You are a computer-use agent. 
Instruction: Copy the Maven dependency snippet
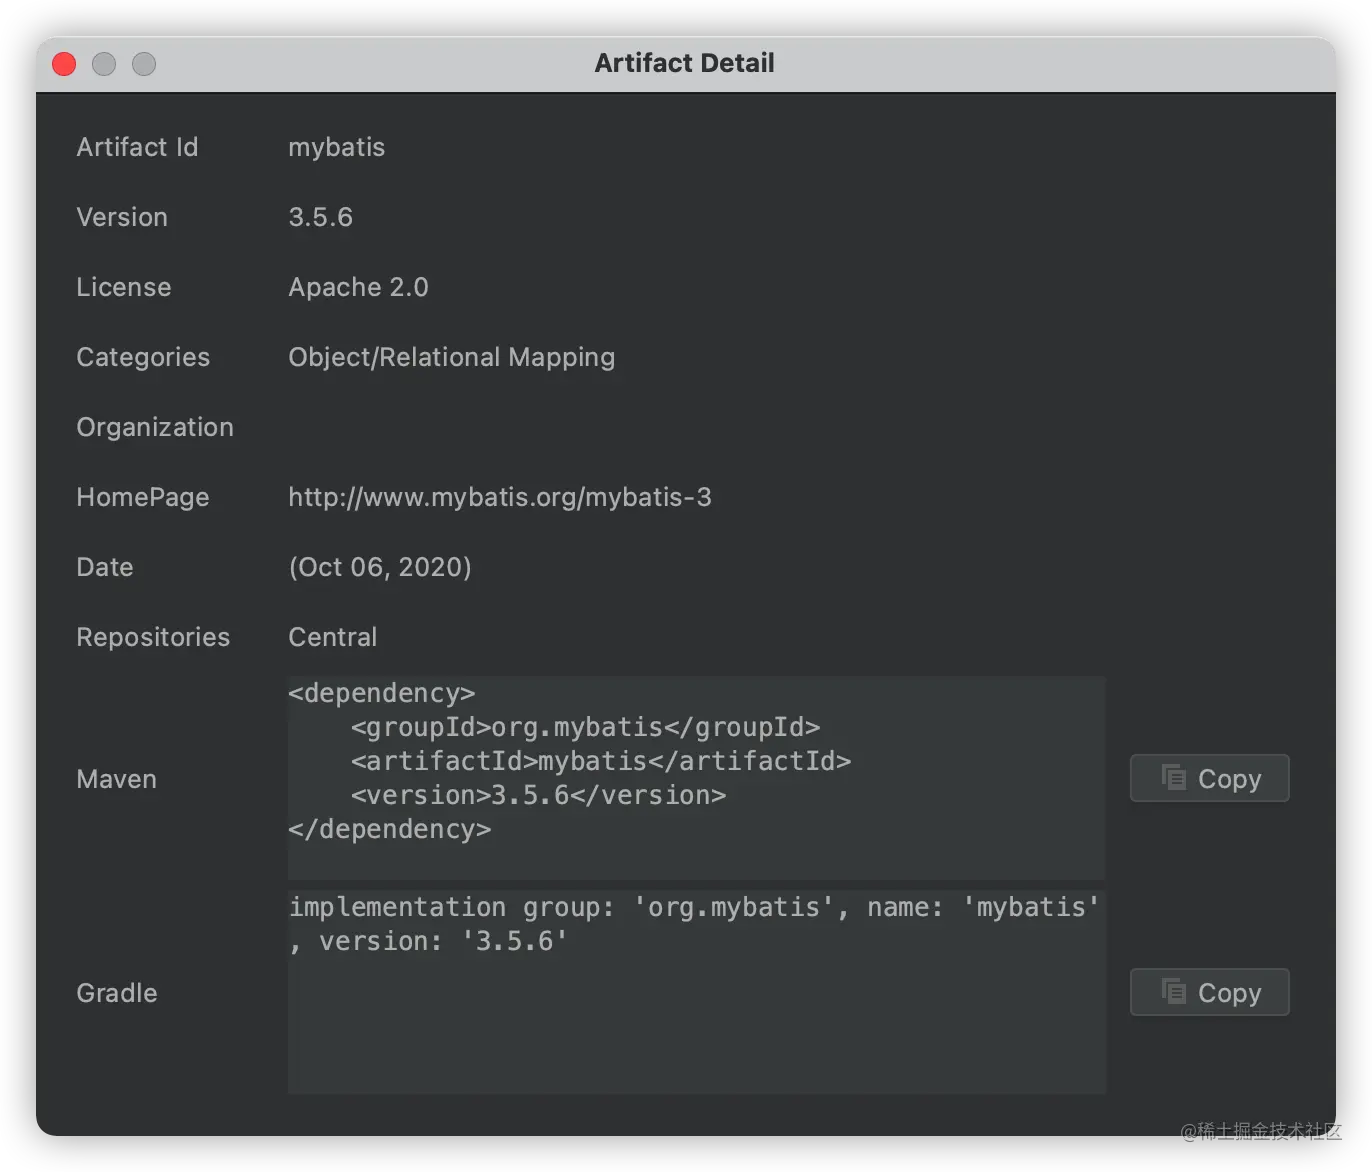[x=1209, y=778]
